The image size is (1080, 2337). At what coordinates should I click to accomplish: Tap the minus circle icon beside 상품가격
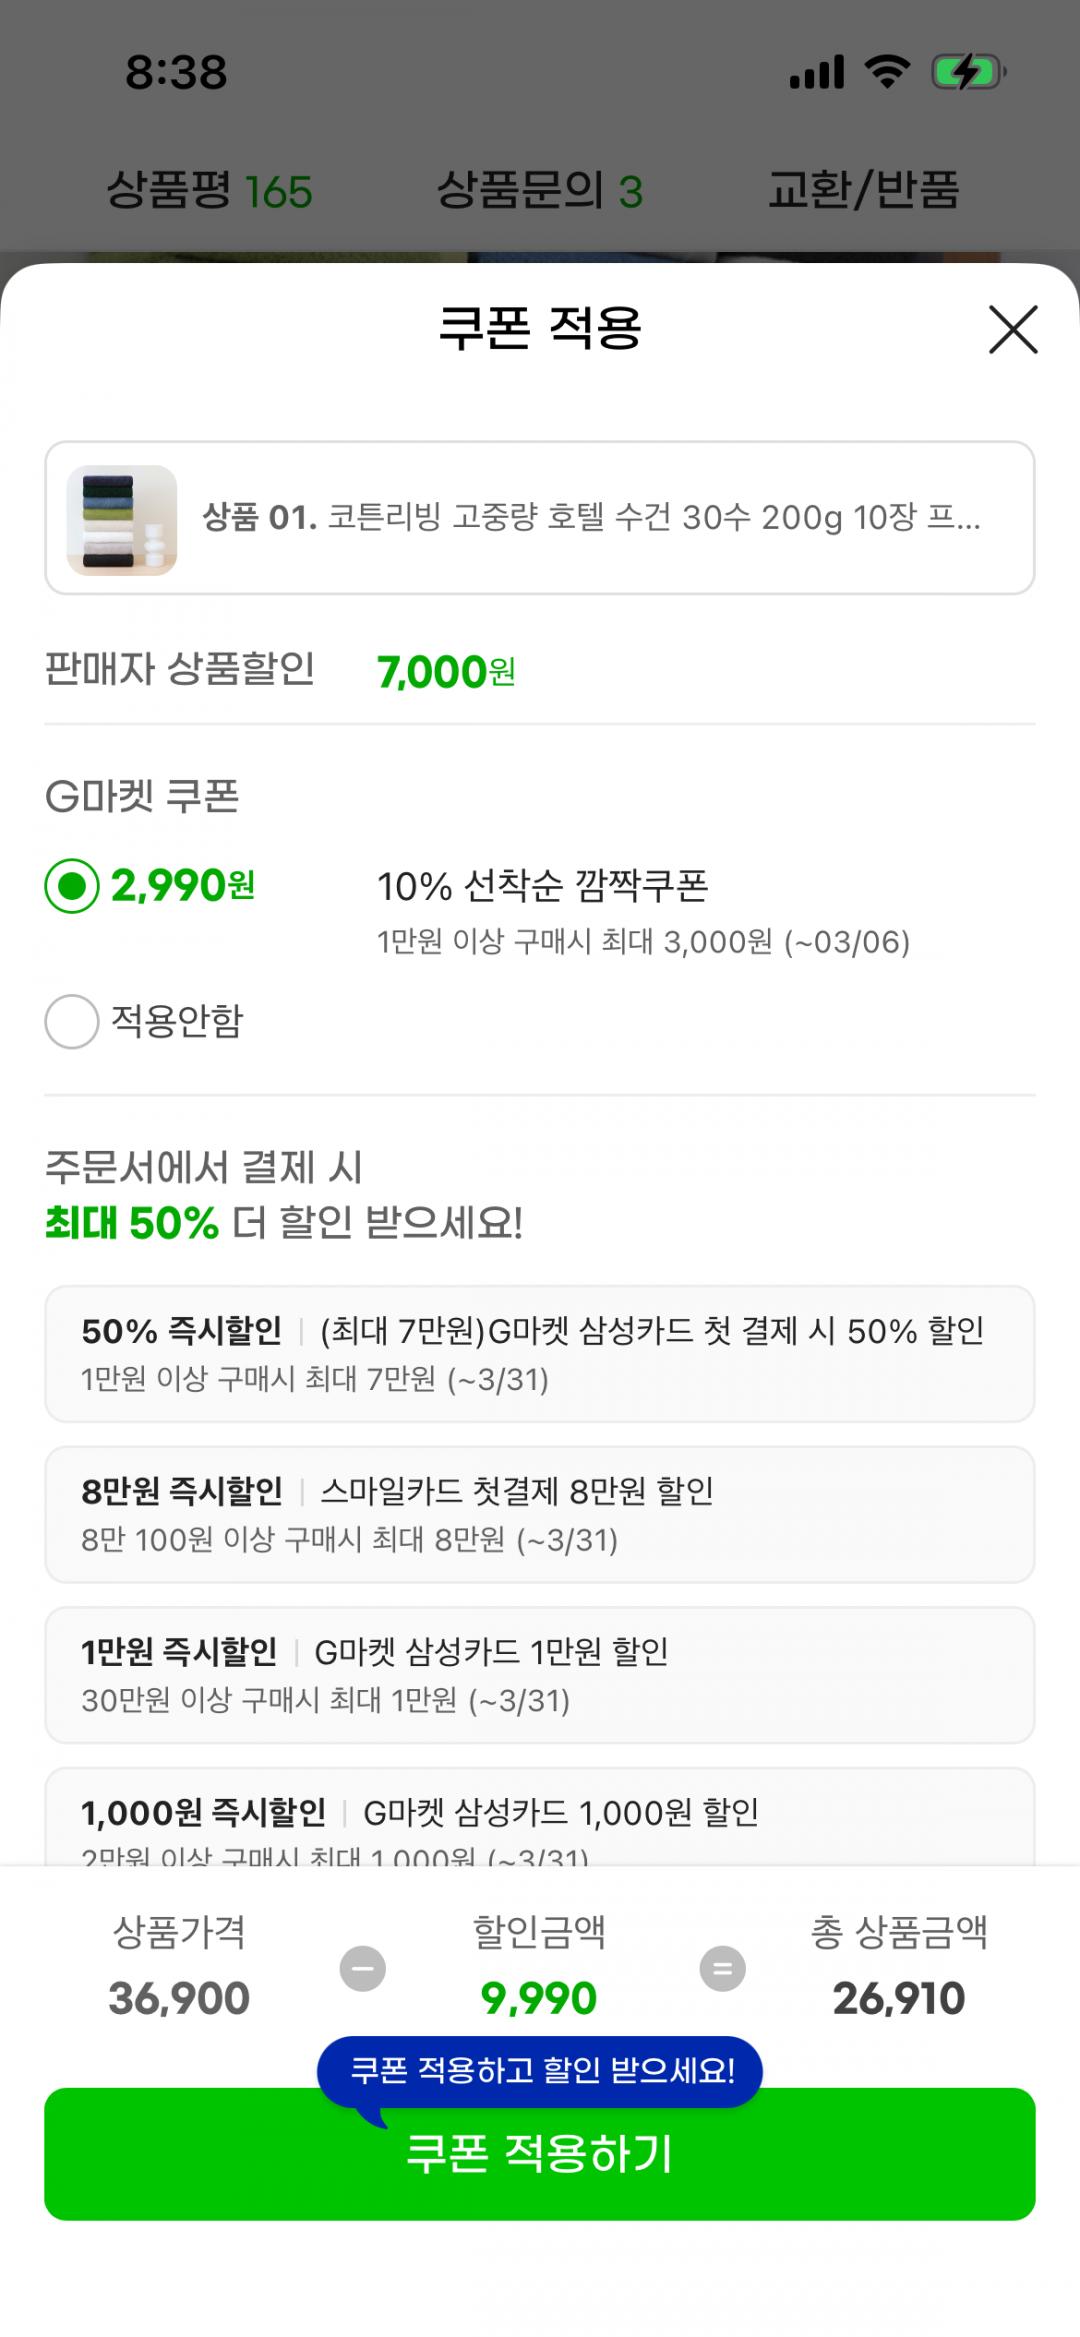coord(362,1969)
